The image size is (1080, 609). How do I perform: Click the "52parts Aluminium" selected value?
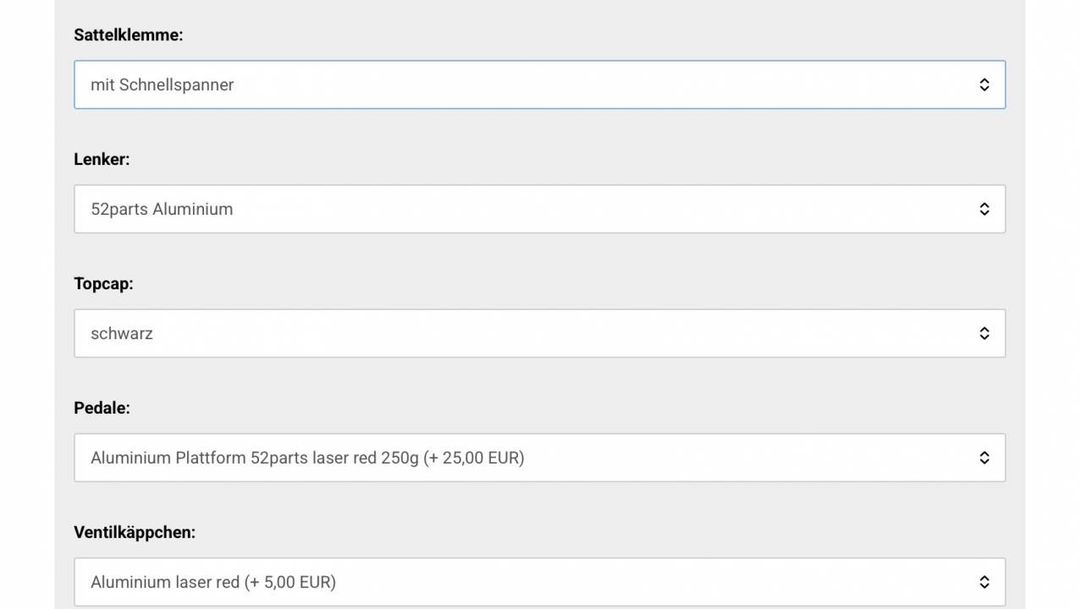point(162,209)
